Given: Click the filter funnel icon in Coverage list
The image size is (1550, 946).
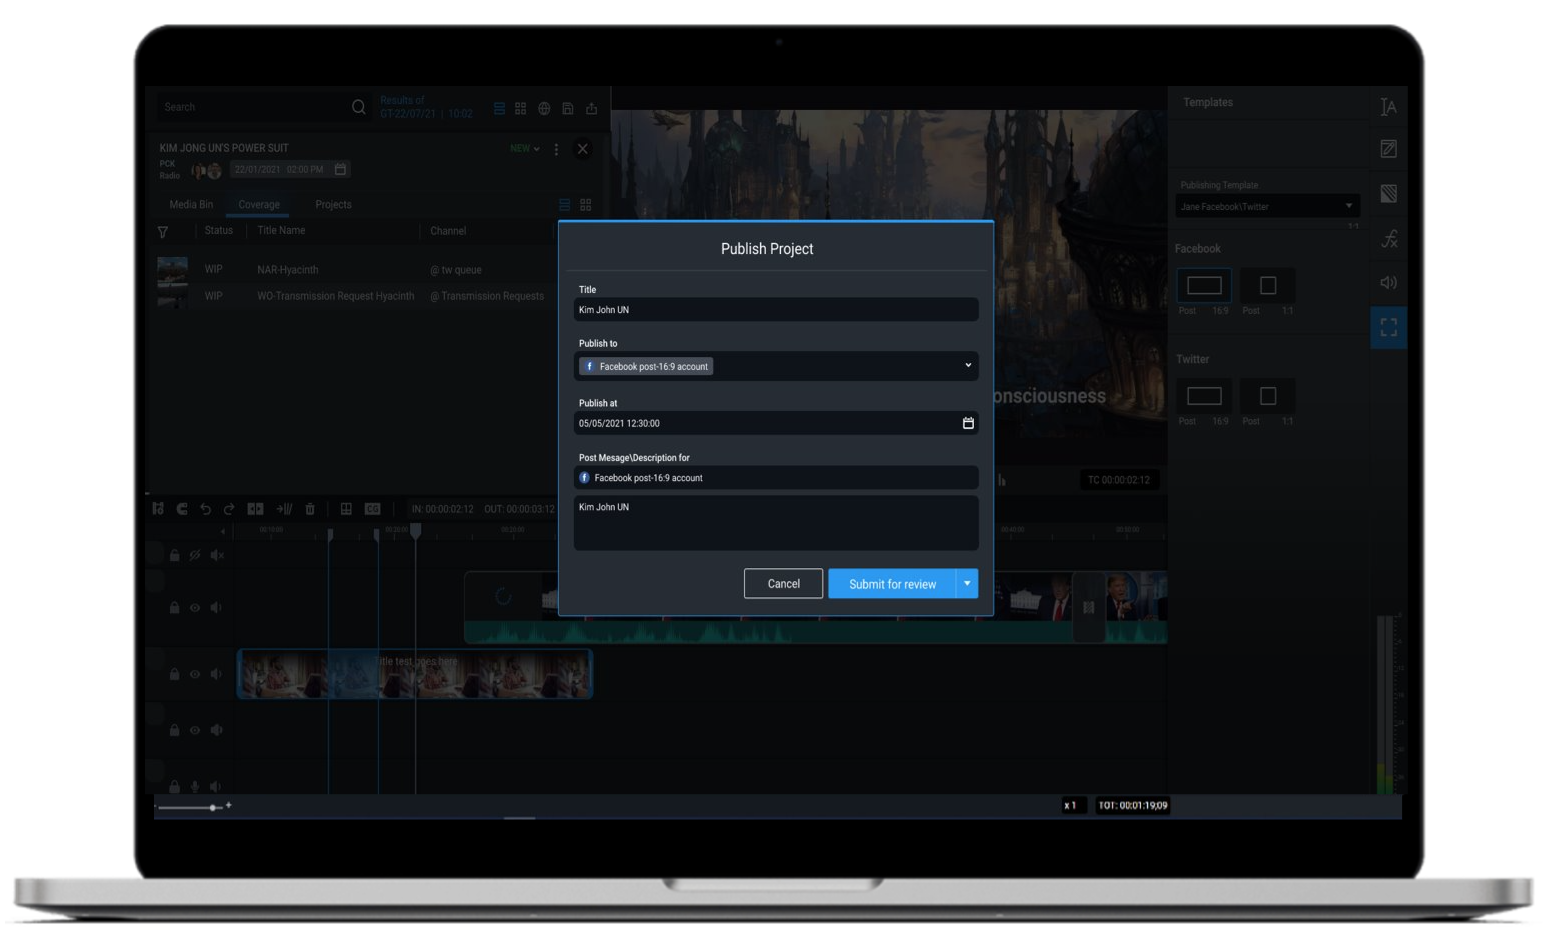Looking at the screenshot, I should click(x=163, y=232).
